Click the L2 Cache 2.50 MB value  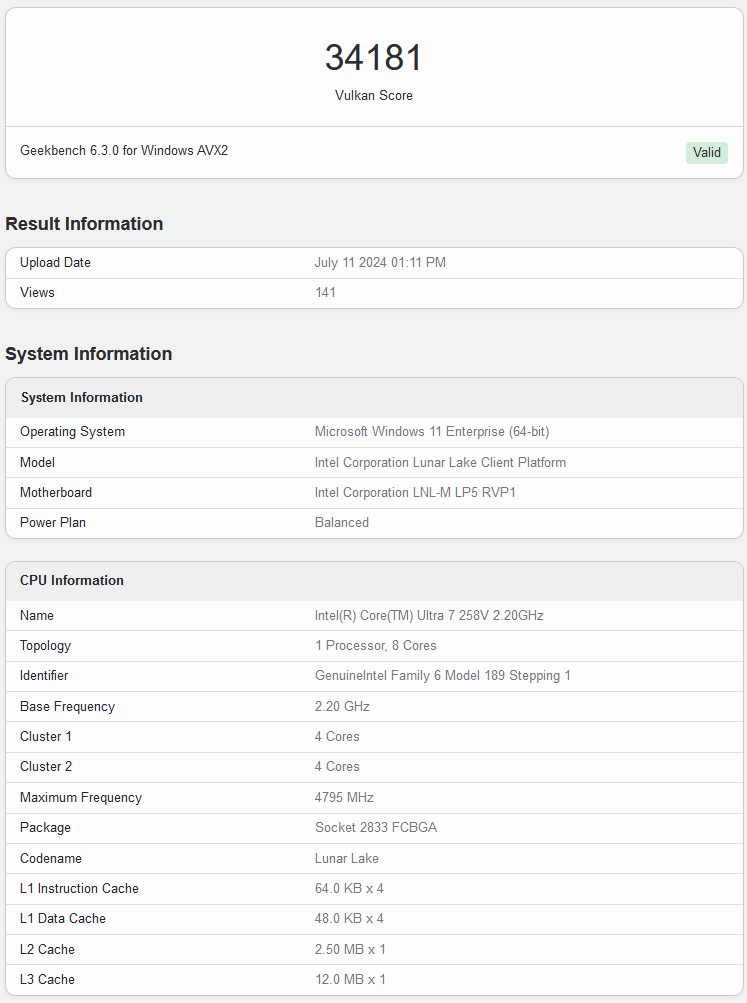pyautogui.click(x=350, y=950)
